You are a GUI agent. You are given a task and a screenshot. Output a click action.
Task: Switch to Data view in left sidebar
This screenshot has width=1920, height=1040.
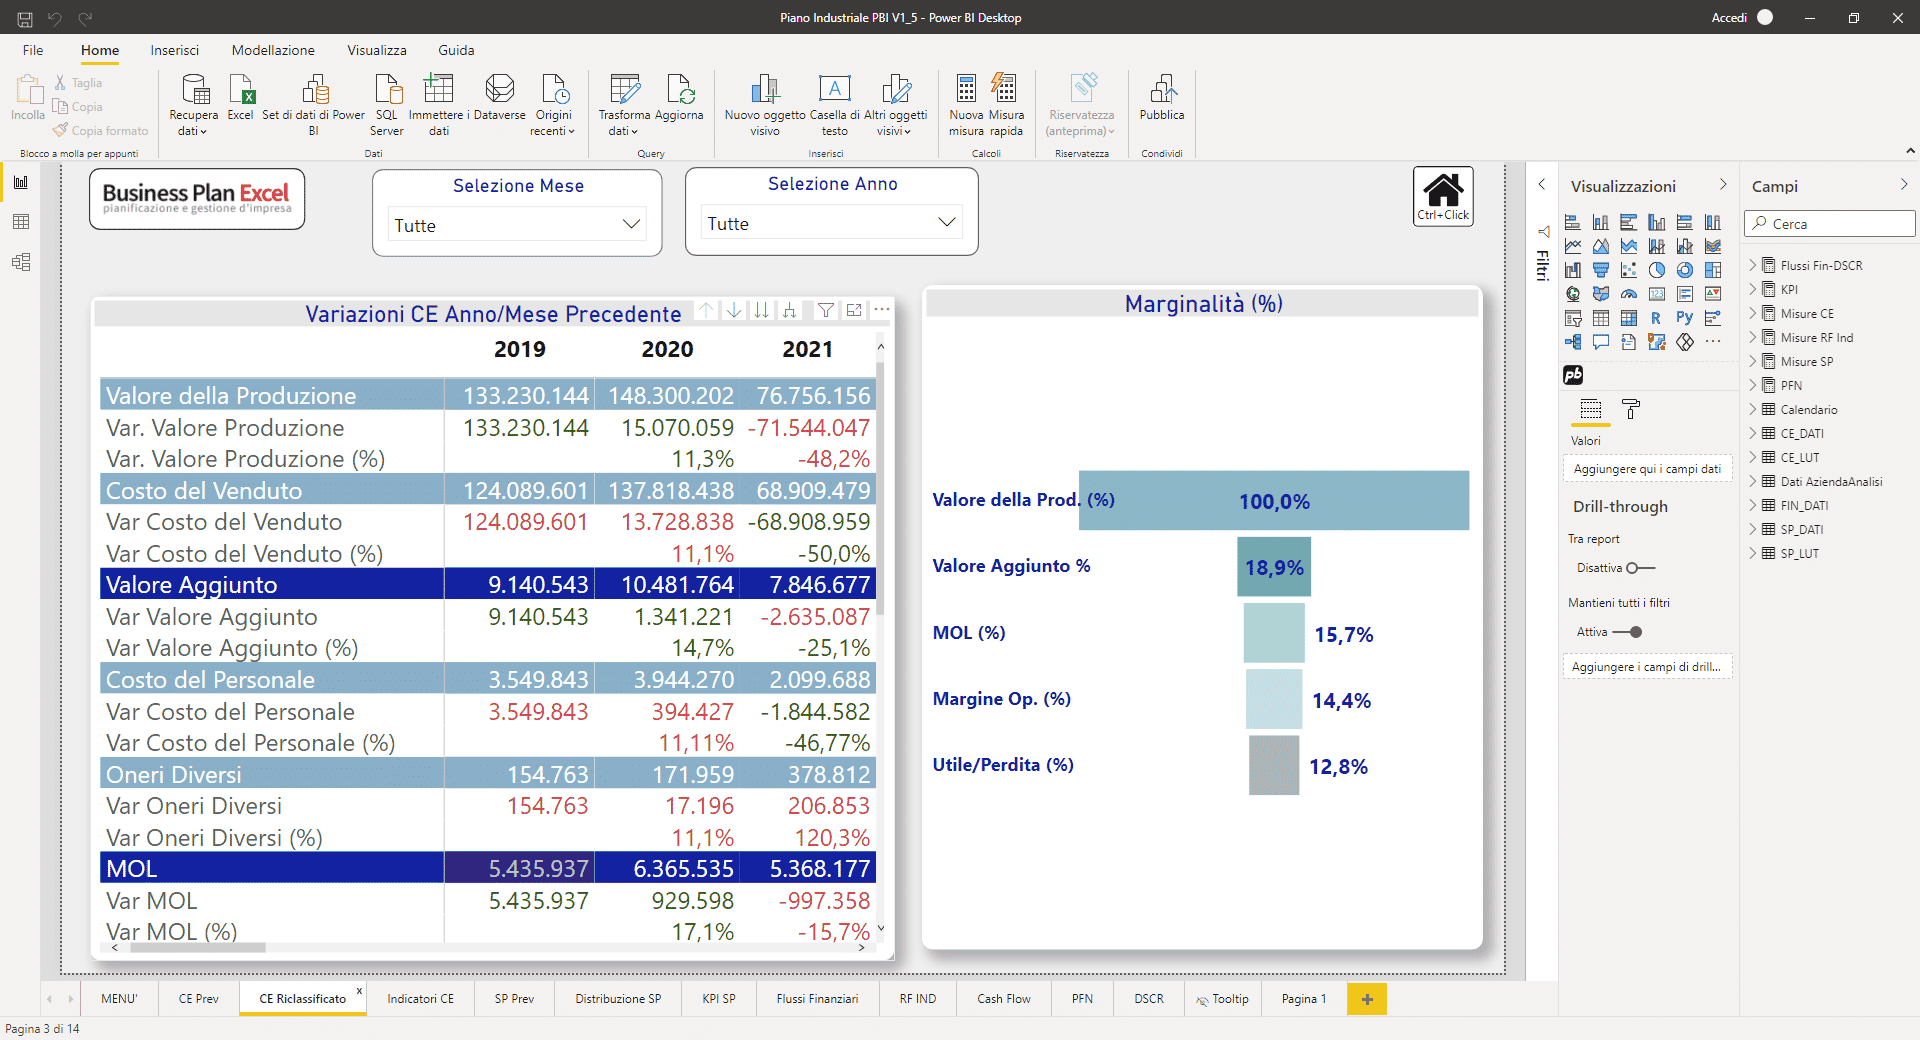click(x=21, y=222)
